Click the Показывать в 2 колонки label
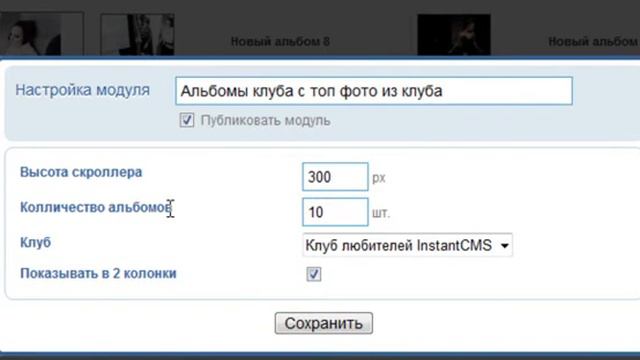640x360 pixels. pyautogui.click(x=98, y=273)
